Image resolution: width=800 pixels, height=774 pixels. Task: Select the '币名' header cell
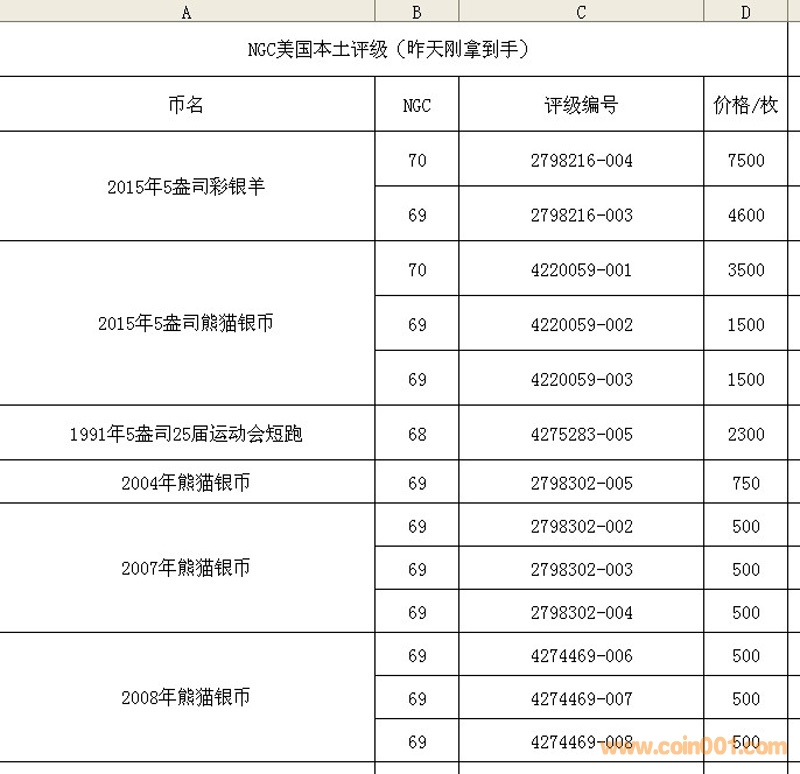point(187,104)
